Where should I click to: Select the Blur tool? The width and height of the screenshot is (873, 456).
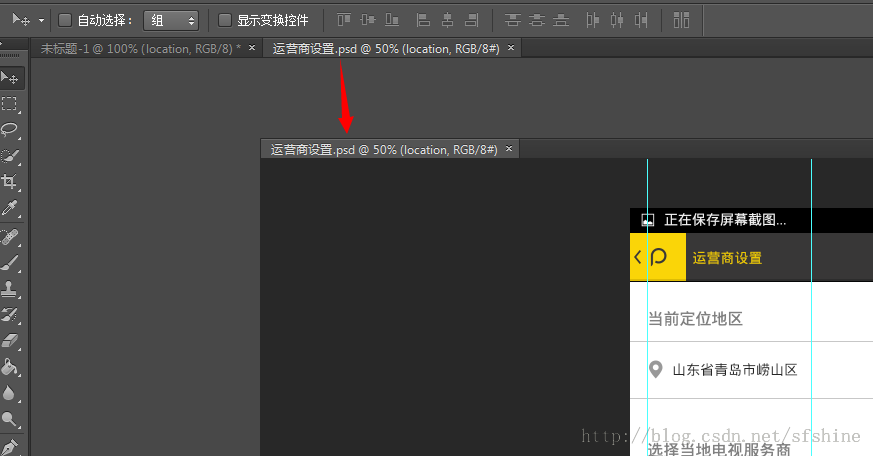9,393
